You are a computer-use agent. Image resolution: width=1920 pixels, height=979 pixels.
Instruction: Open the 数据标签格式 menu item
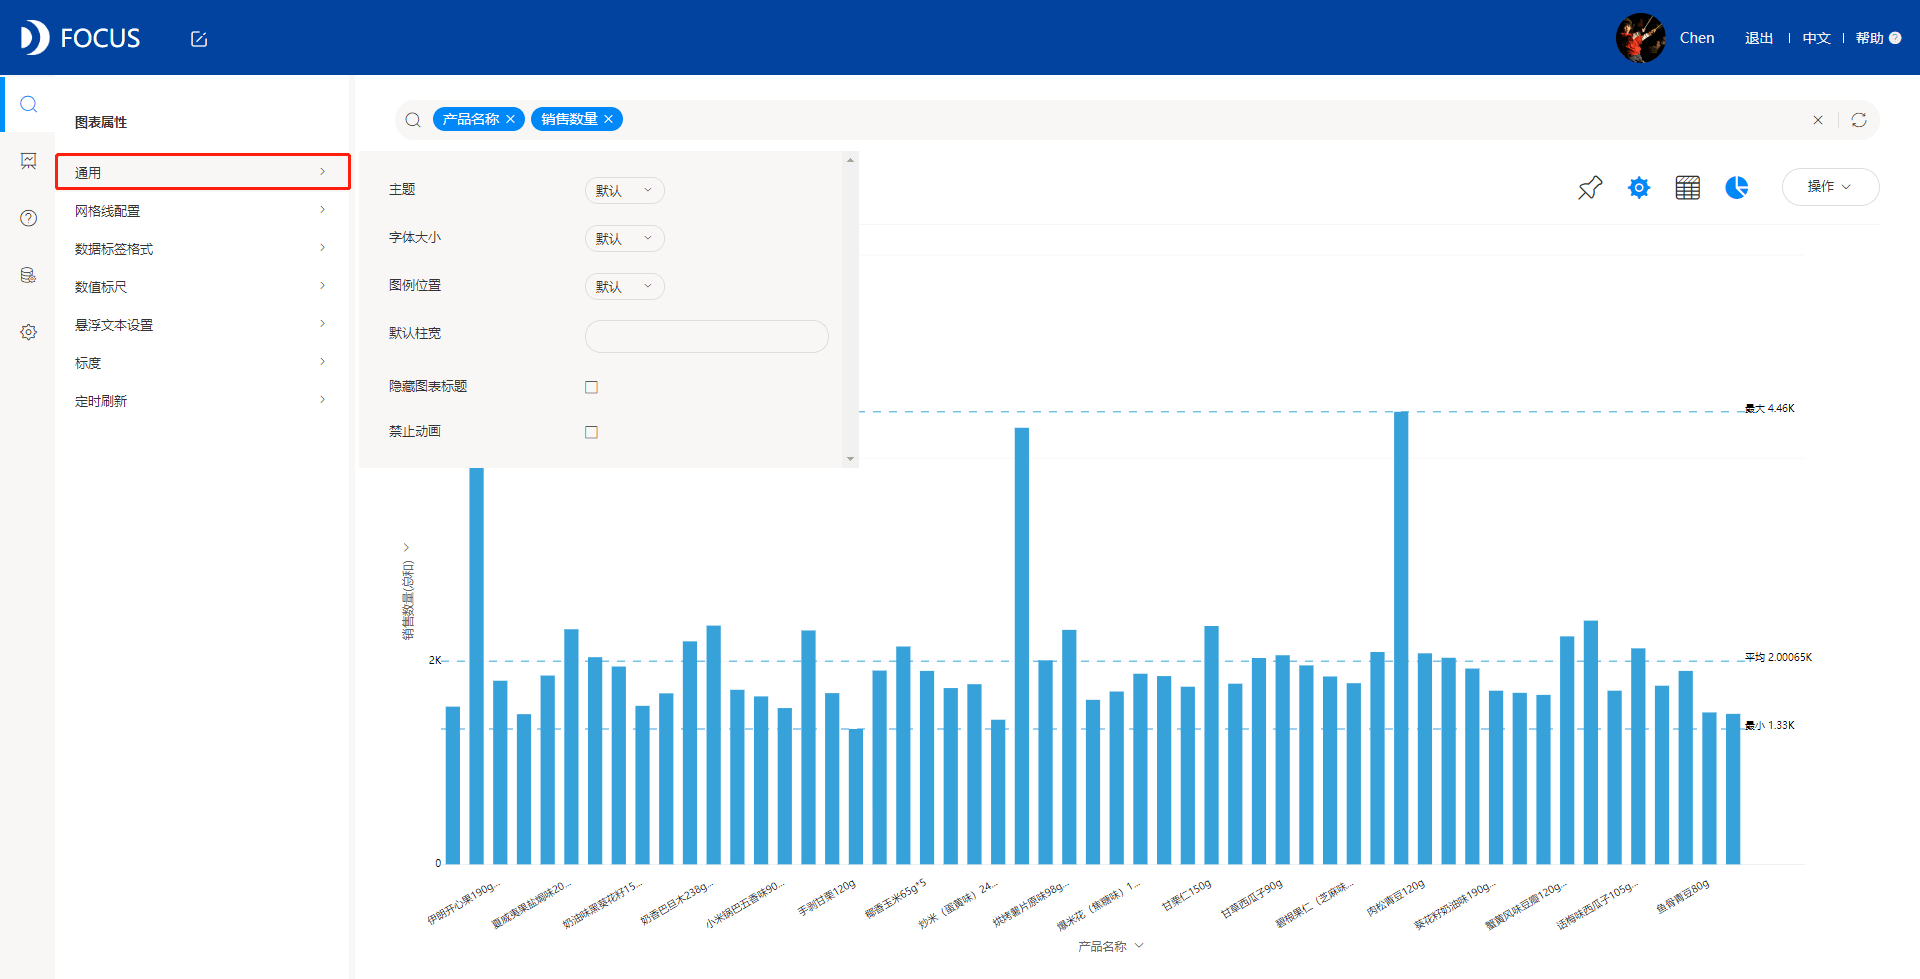203,248
